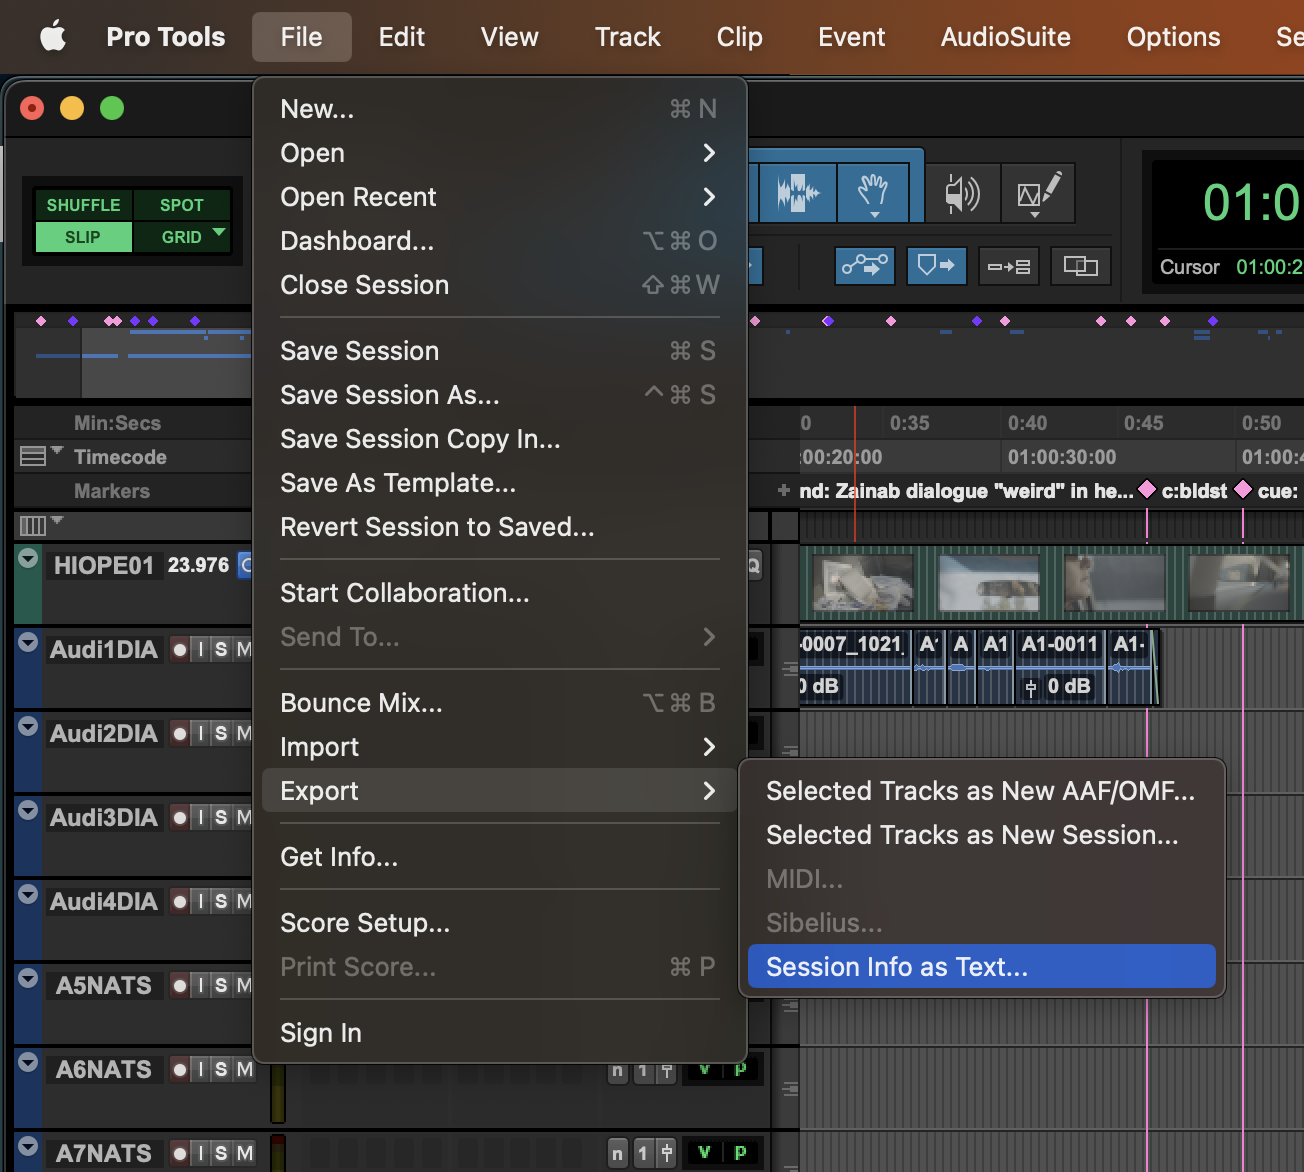The width and height of the screenshot is (1304, 1172).
Task: Click Save Session Copy In menu item
Action: point(500,439)
